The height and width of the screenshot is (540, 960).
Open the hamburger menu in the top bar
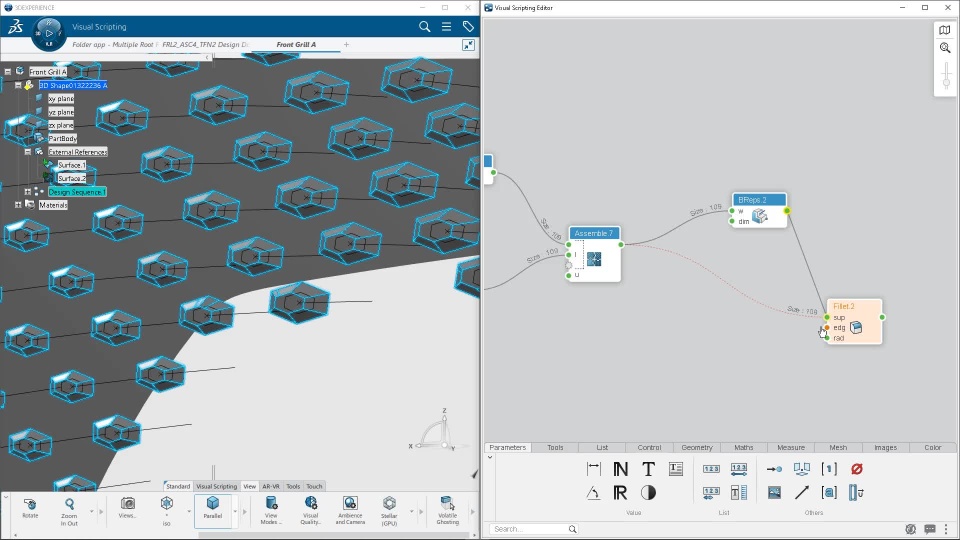[x=446, y=27]
